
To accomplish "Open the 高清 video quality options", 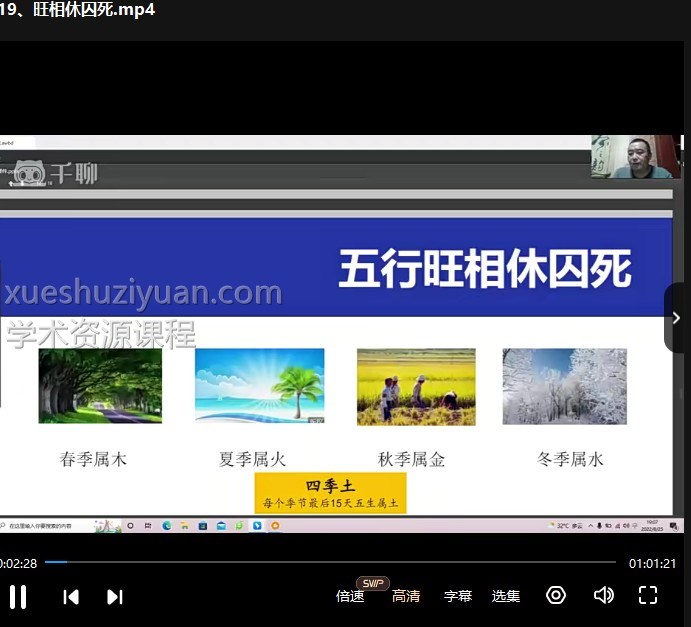I will [406, 596].
